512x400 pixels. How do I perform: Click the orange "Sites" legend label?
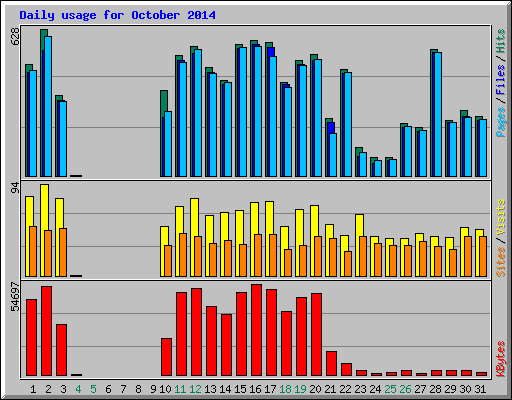click(x=501, y=262)
